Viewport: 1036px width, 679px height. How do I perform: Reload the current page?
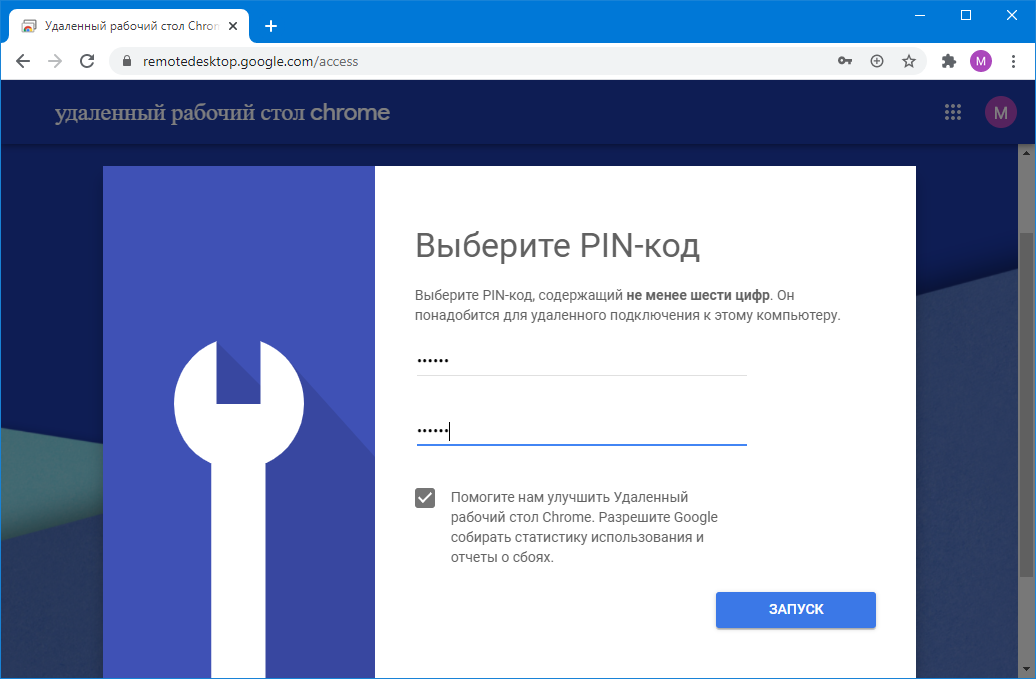(87, 61)
